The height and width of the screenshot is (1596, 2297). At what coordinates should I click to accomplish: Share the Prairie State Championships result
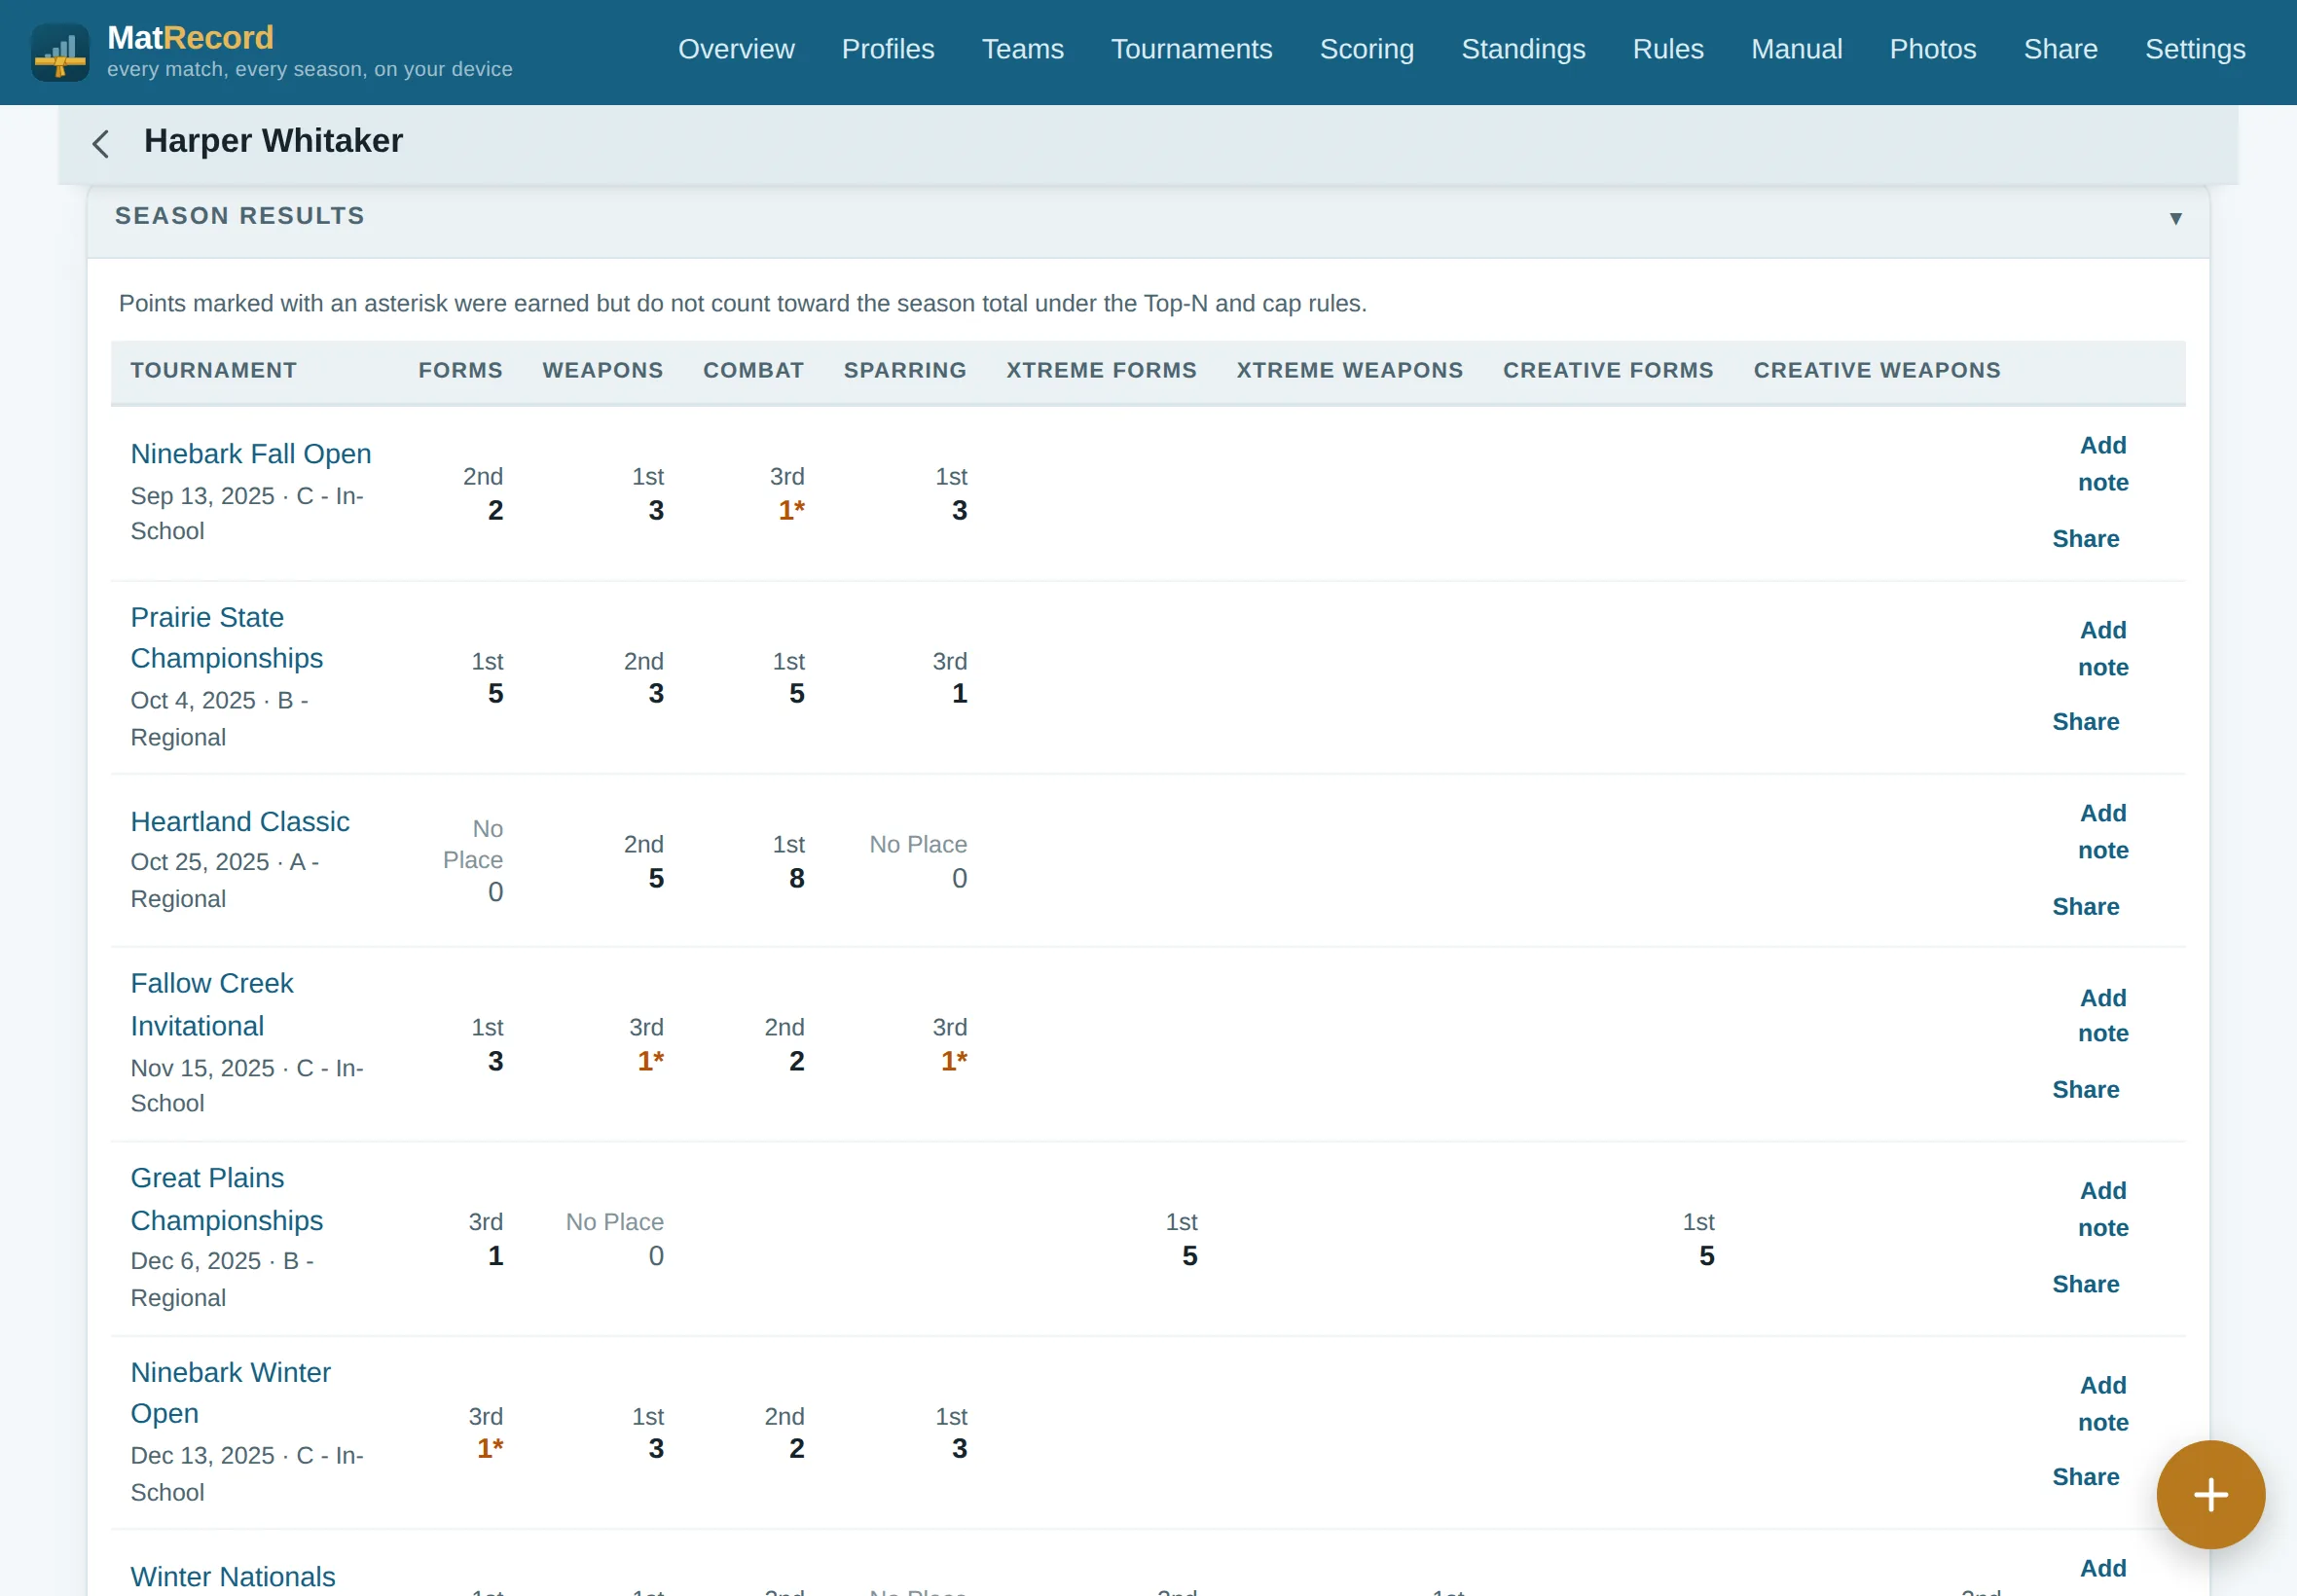click(2085, 722)
